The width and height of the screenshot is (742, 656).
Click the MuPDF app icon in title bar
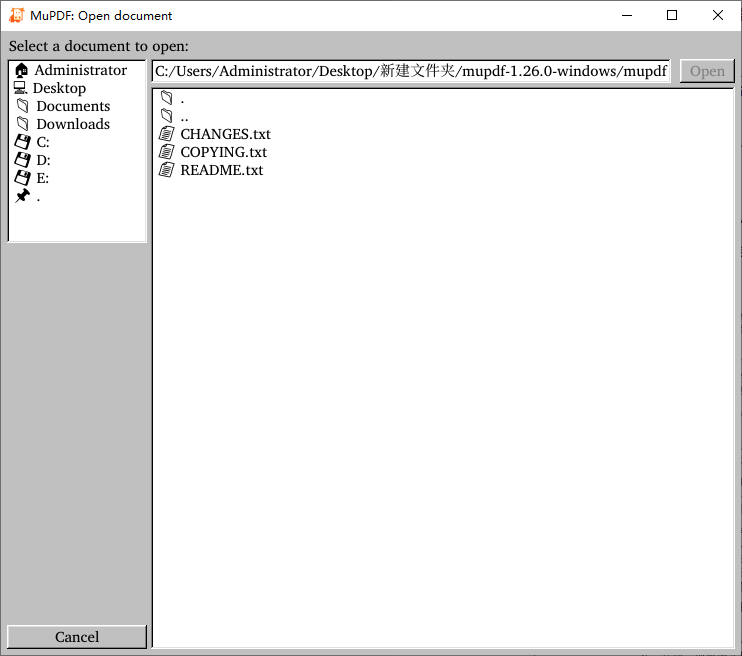(x=17, y=15)
